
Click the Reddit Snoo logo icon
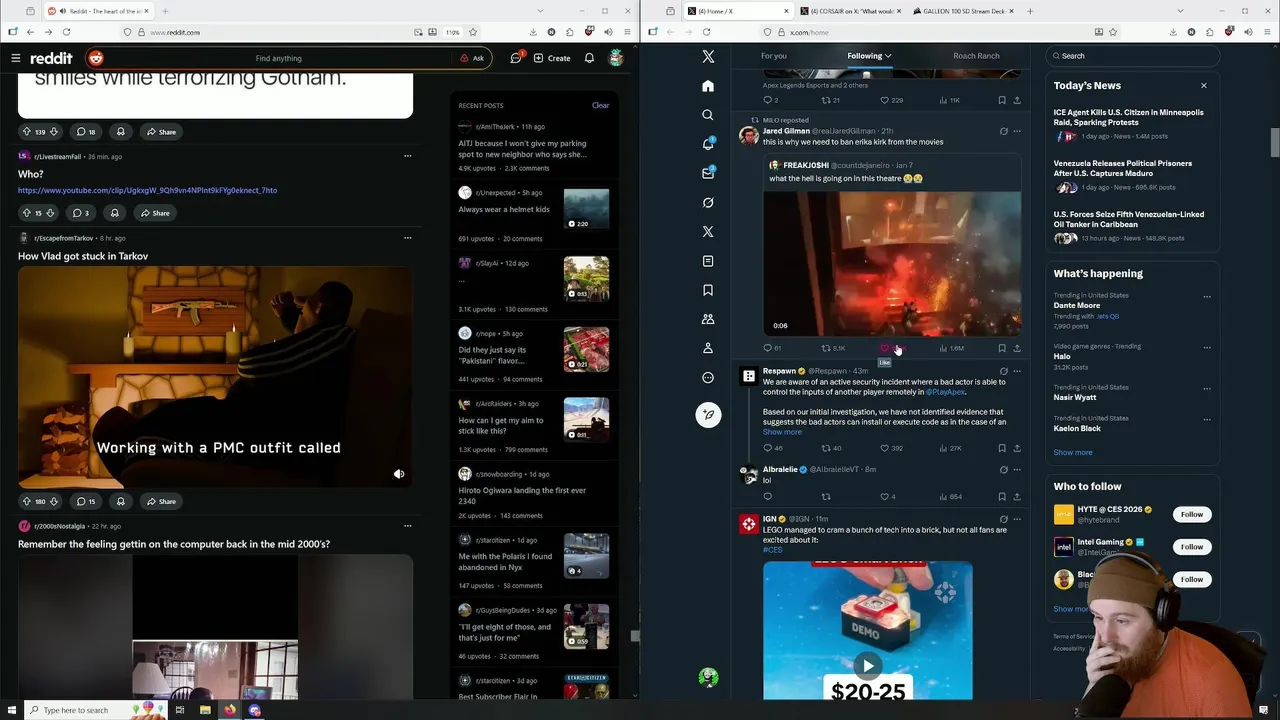point(96,58)
